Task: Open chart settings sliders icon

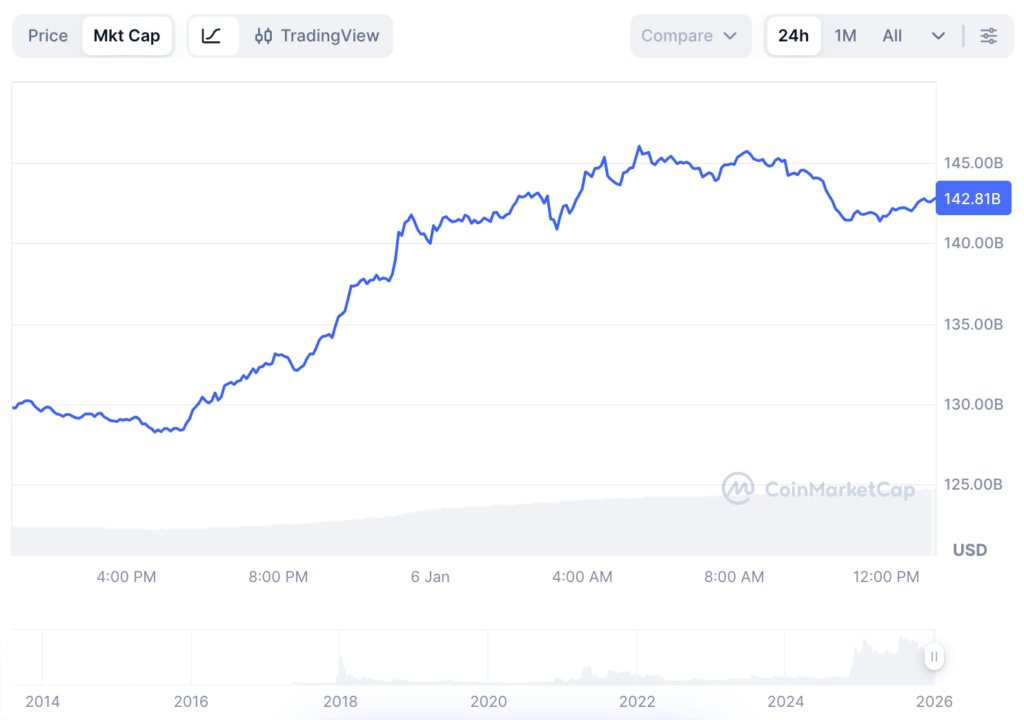Action: [x=988, y=36]
